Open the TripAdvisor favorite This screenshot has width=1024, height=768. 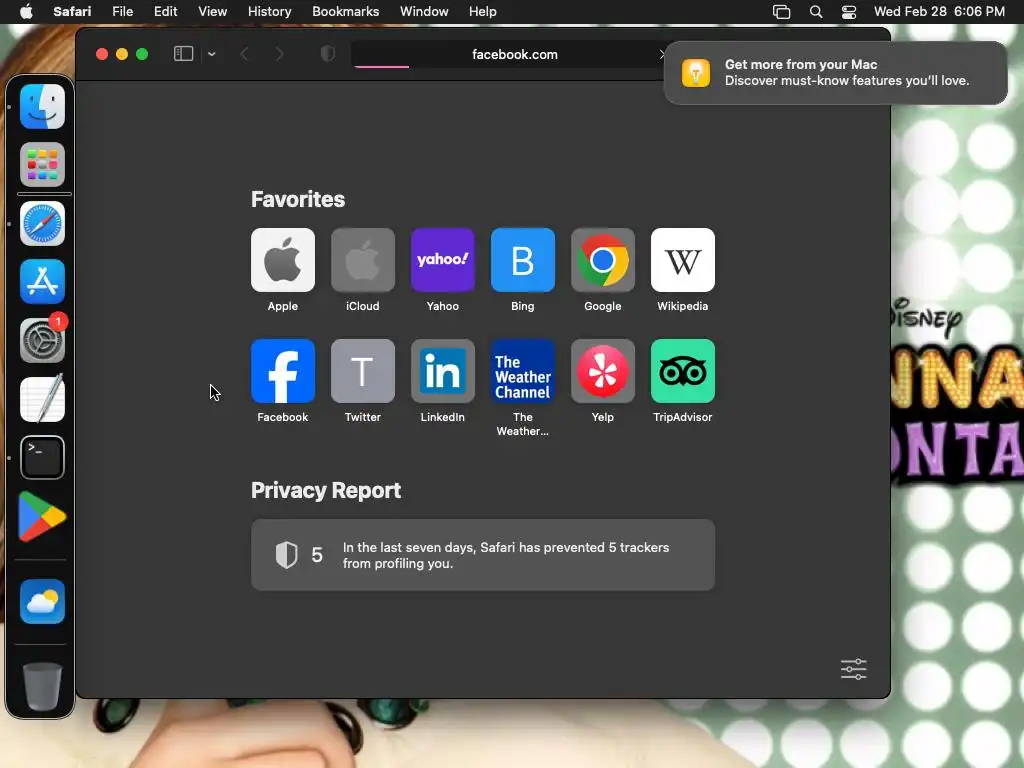click(682, 371)
